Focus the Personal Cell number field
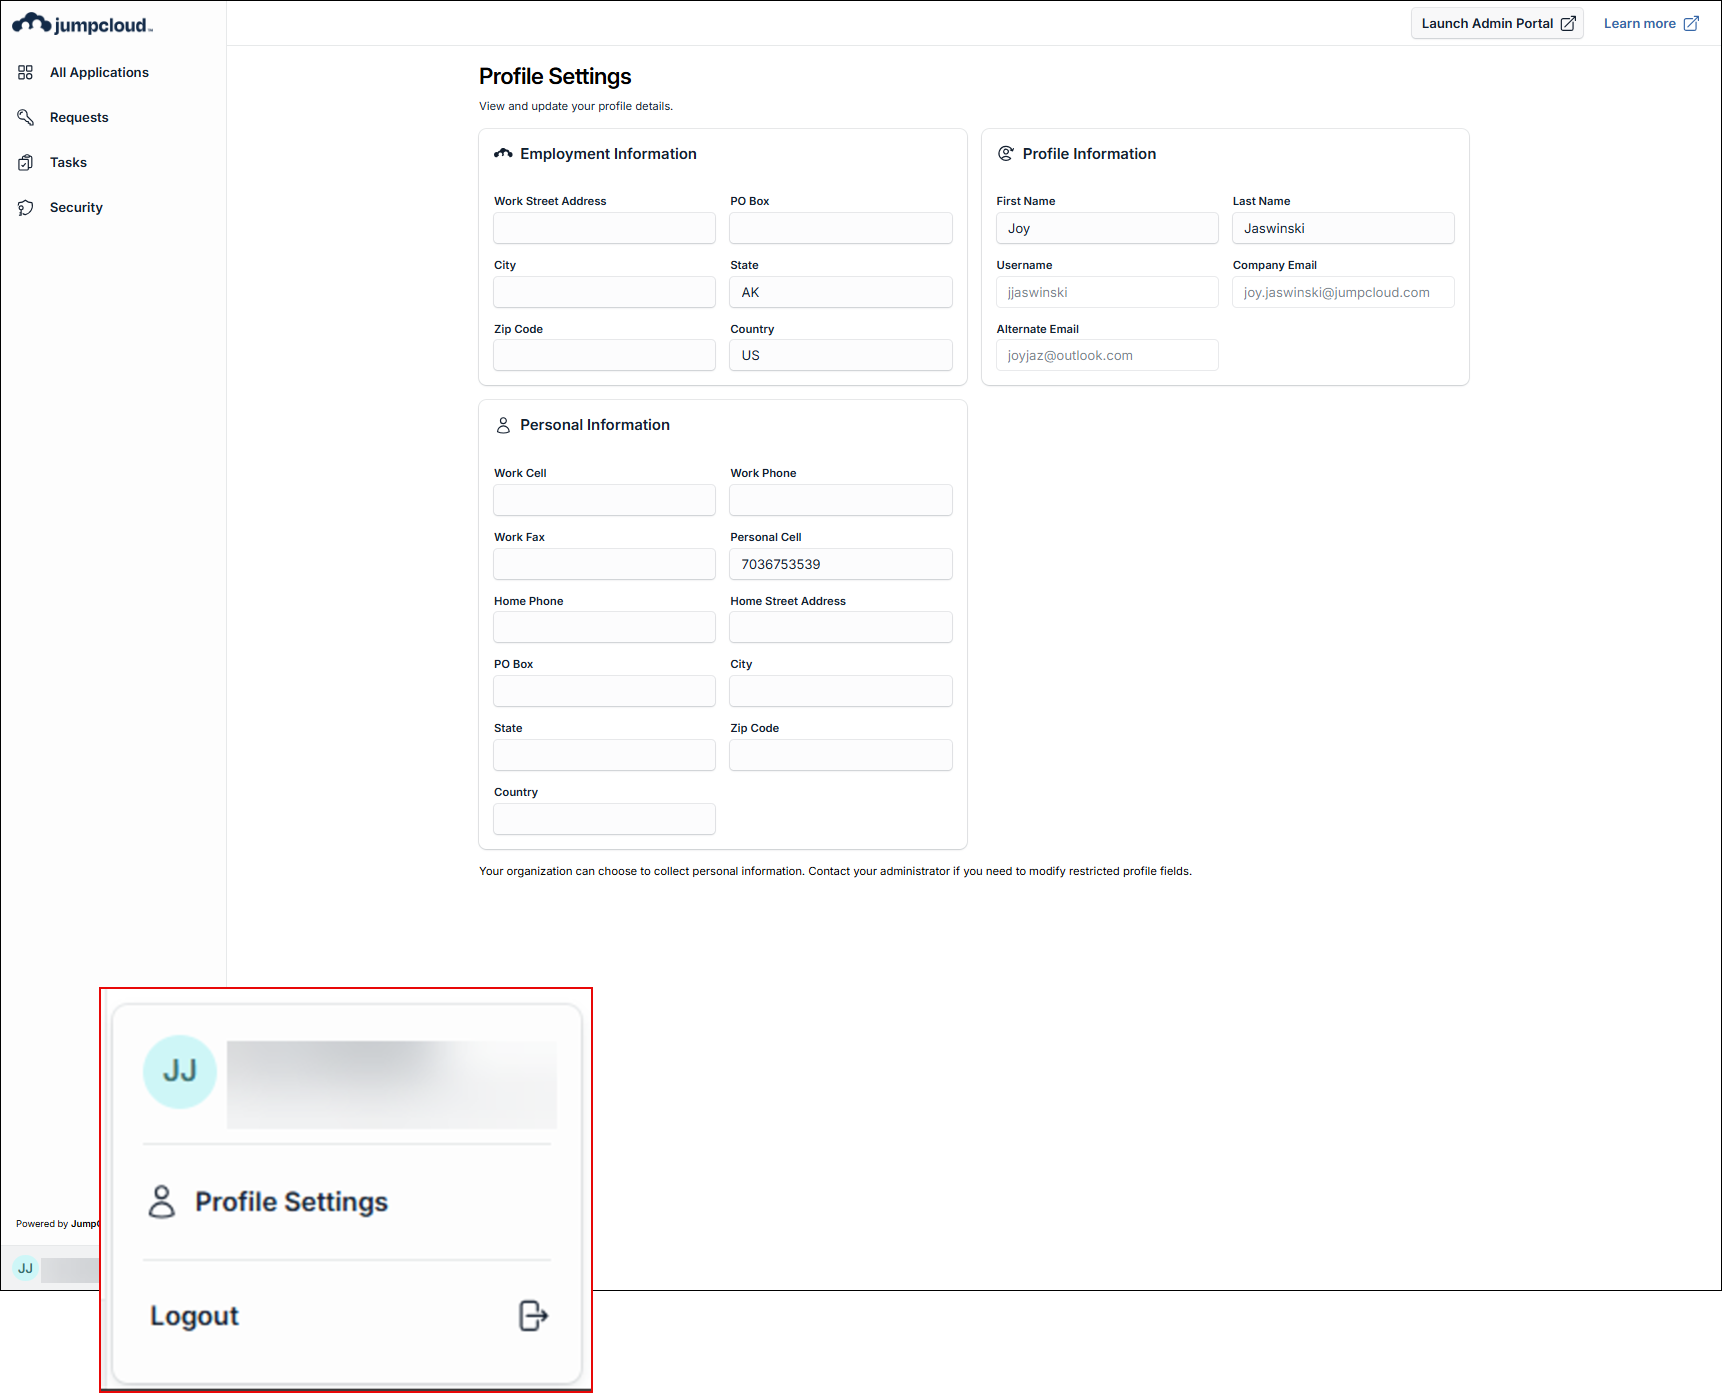This screenshot has width=1722, height=1393. click(840, 564)
